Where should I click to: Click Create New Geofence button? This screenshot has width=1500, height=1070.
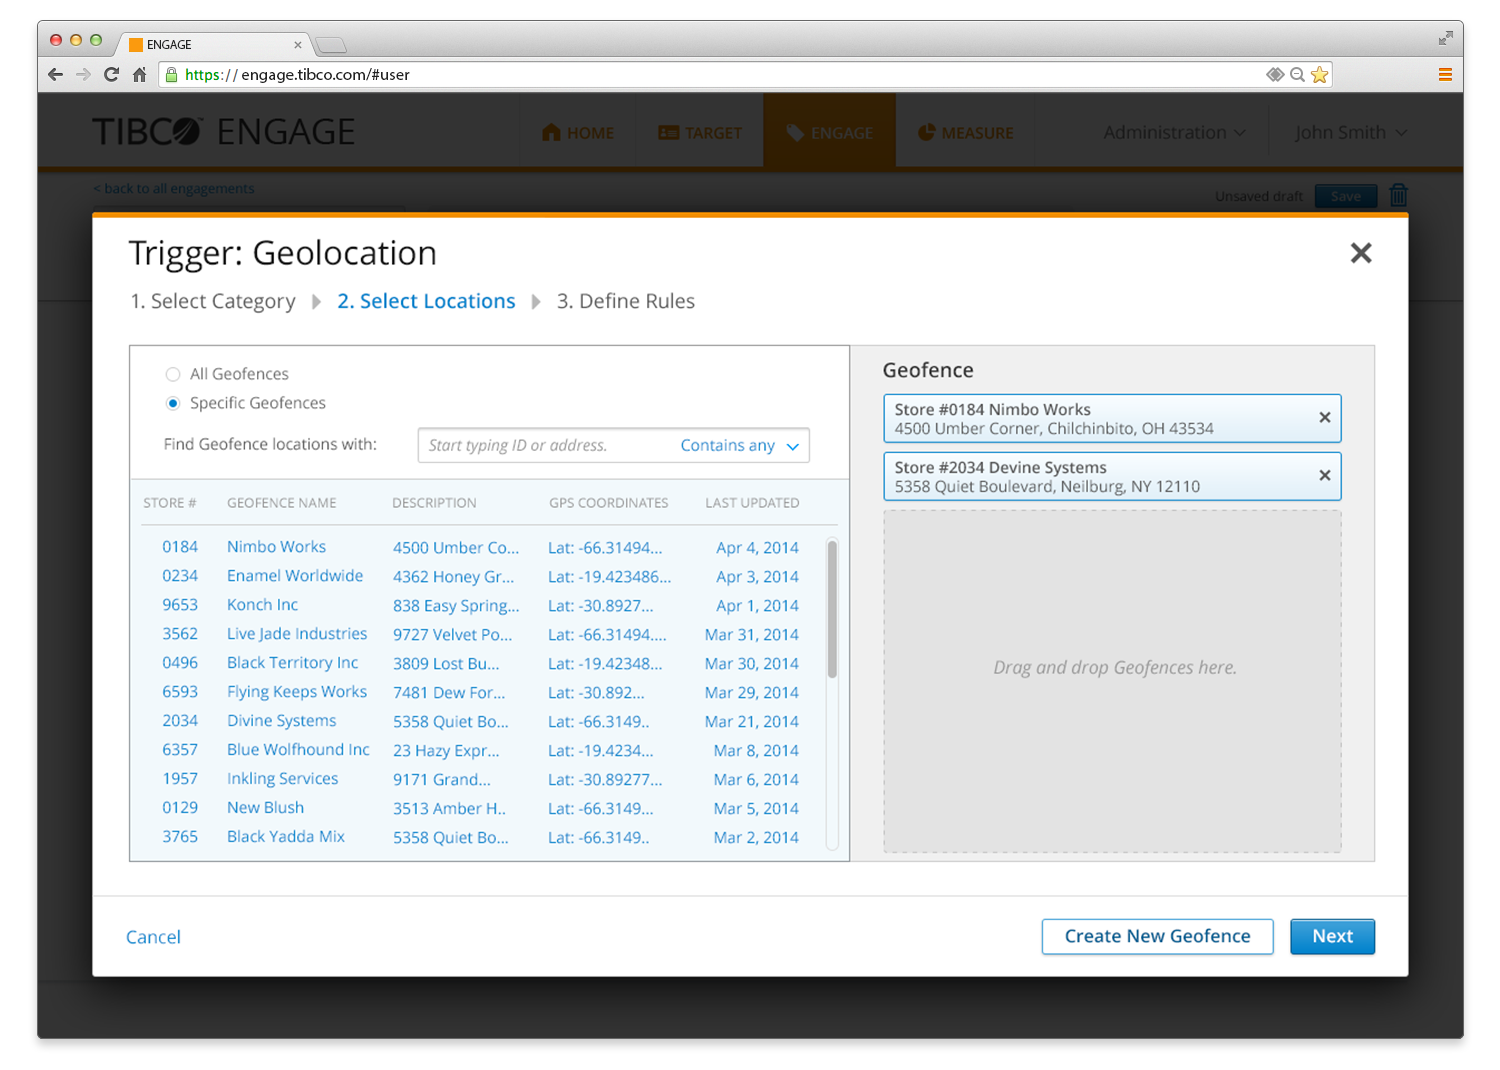point(1157,936)
